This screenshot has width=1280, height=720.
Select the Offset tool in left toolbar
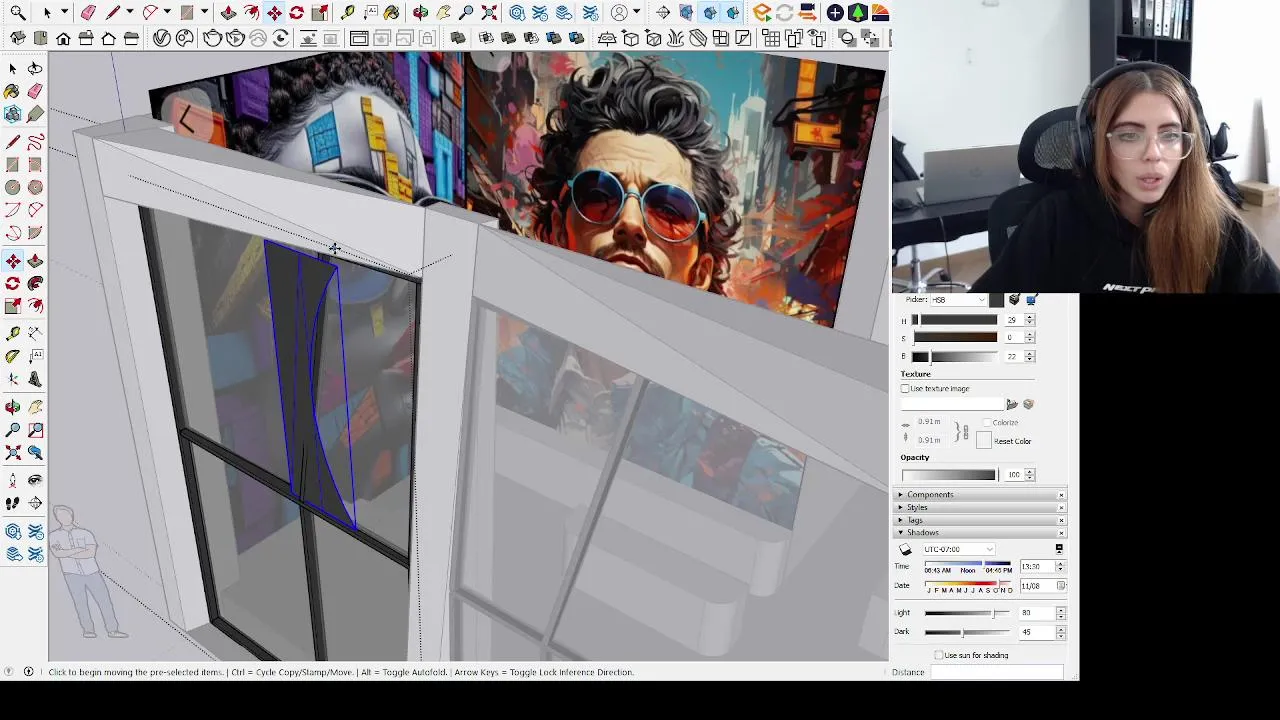pyautogui.click(x=35, y=306)
